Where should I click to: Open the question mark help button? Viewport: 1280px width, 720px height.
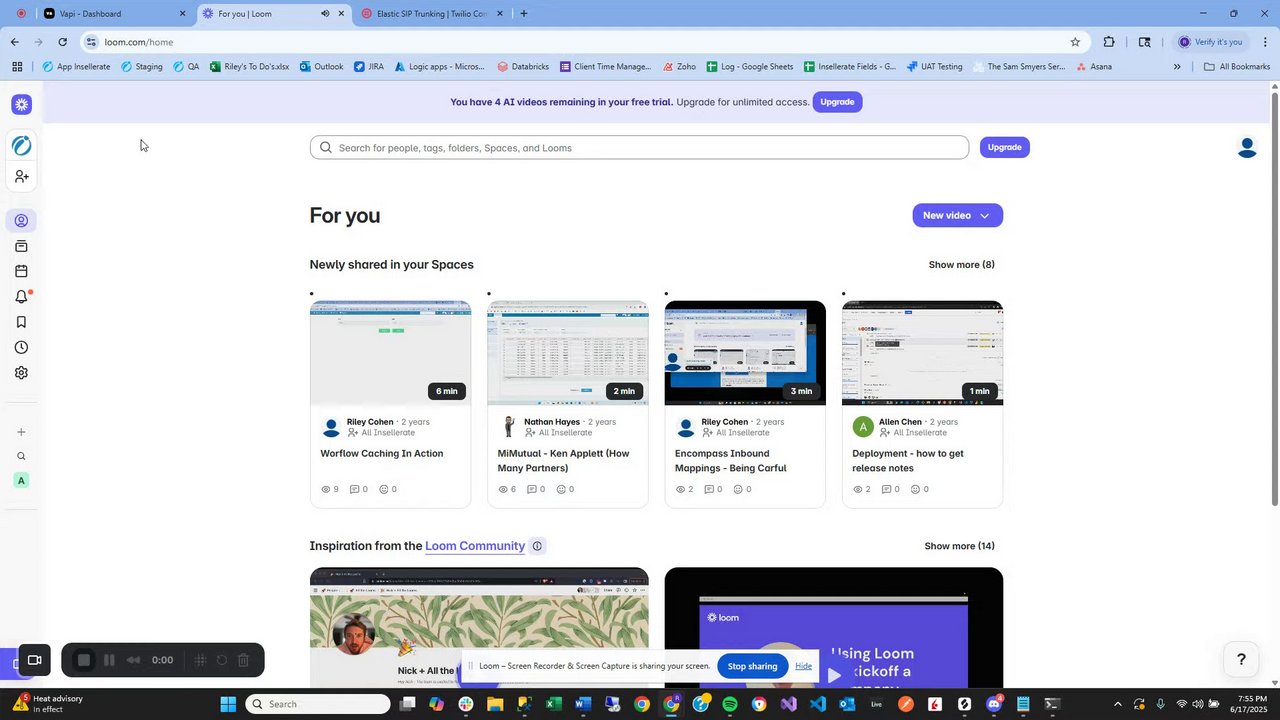(x=1241, y=659)
